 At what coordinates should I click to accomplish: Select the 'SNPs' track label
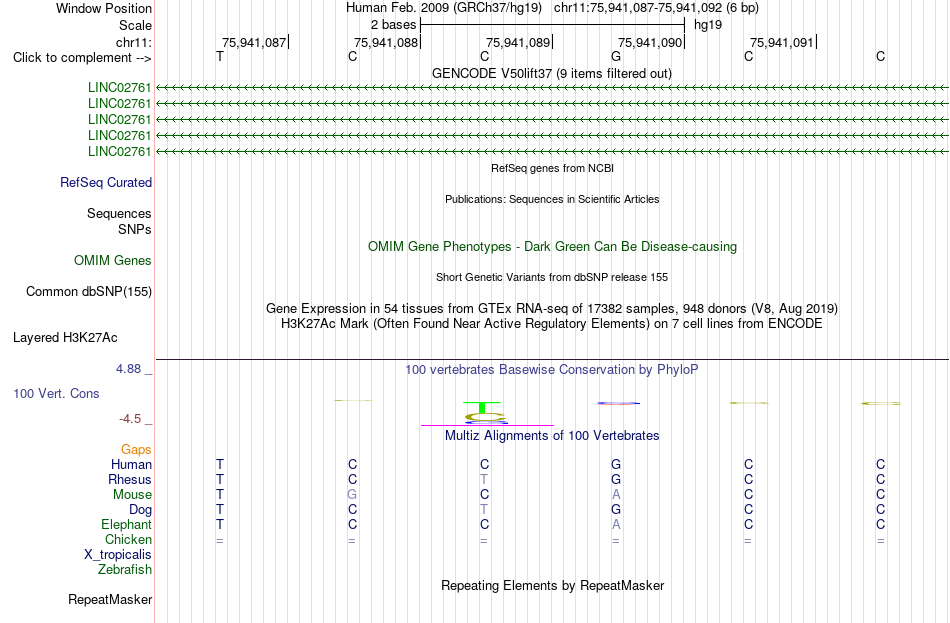click(x=135, y=230)
